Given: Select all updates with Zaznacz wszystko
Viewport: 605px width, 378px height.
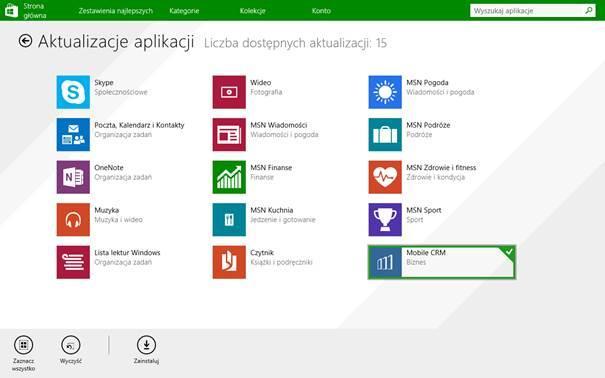Looking at the screenshot, I should (24, 353).
